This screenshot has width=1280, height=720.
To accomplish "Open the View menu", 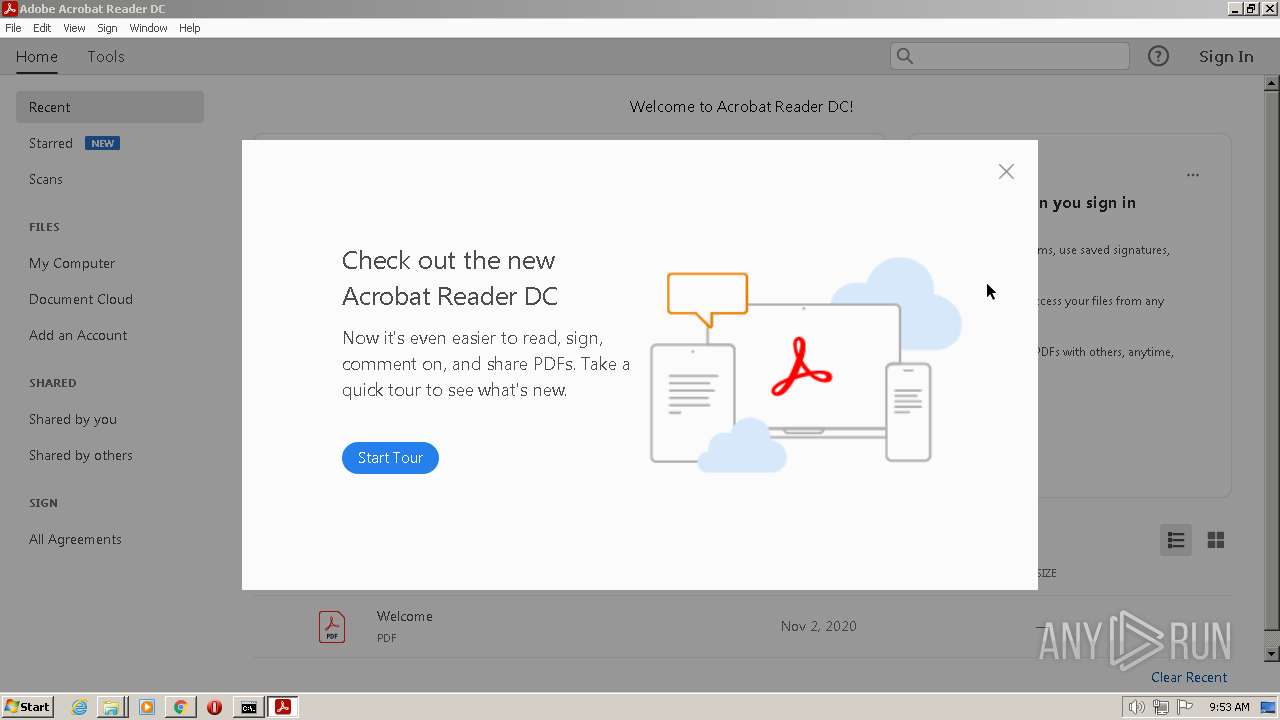I will [x=74, y=28].
